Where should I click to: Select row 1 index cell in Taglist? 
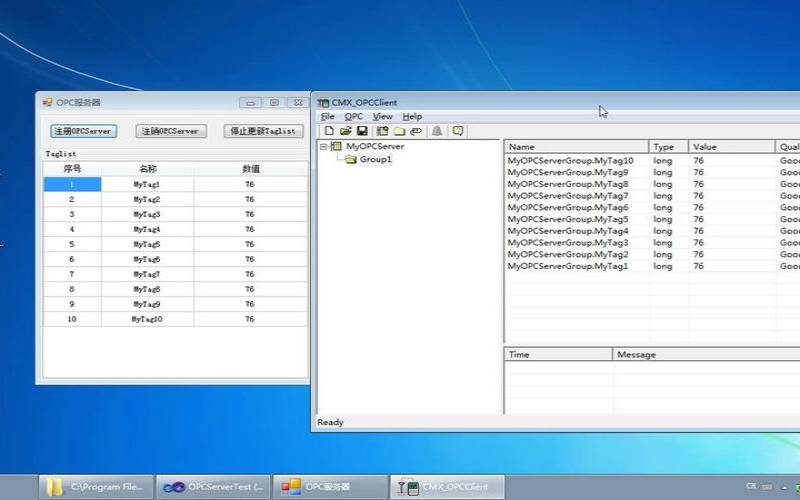coord(72,185)
